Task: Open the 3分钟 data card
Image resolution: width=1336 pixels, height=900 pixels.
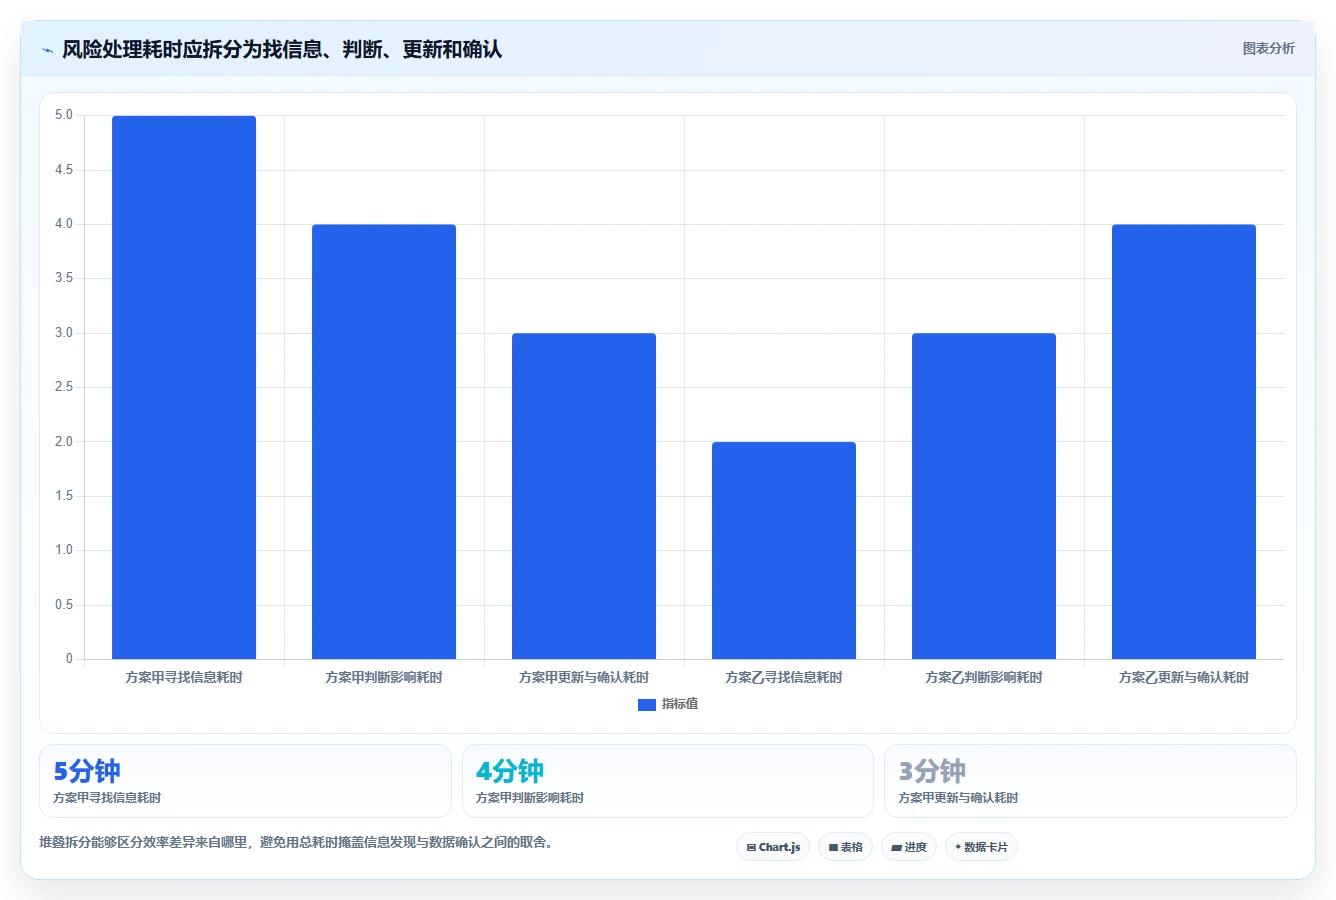Action: tap(1090, 781)
